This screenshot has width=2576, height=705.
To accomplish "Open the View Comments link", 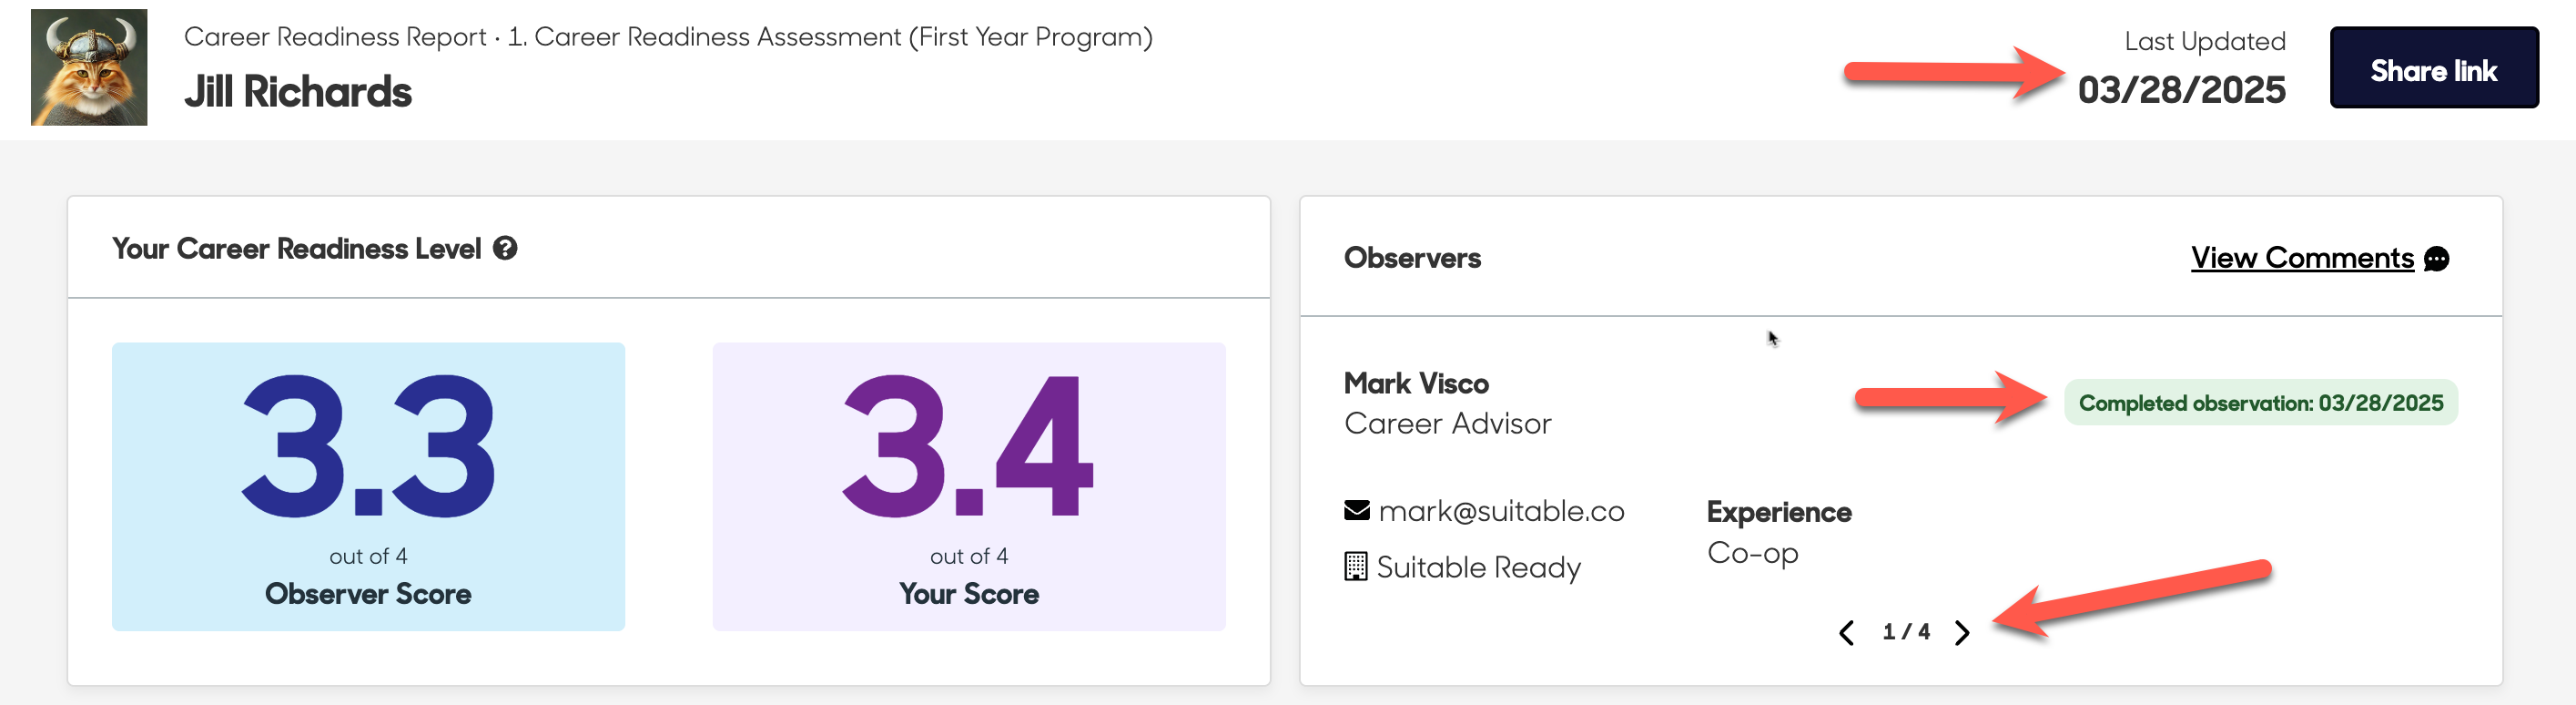I will click(x=2301, y=258).
